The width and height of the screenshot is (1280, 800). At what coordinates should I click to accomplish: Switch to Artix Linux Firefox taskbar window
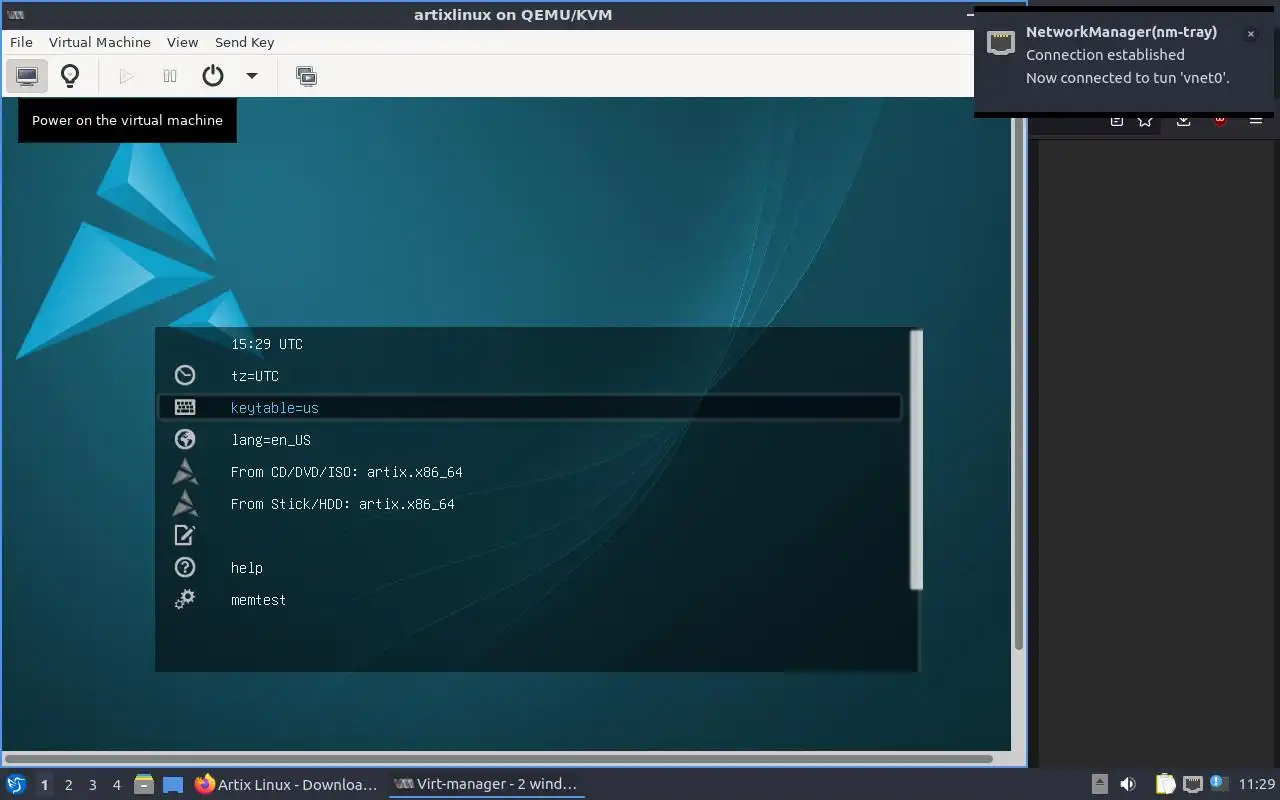tap(286, 785)
